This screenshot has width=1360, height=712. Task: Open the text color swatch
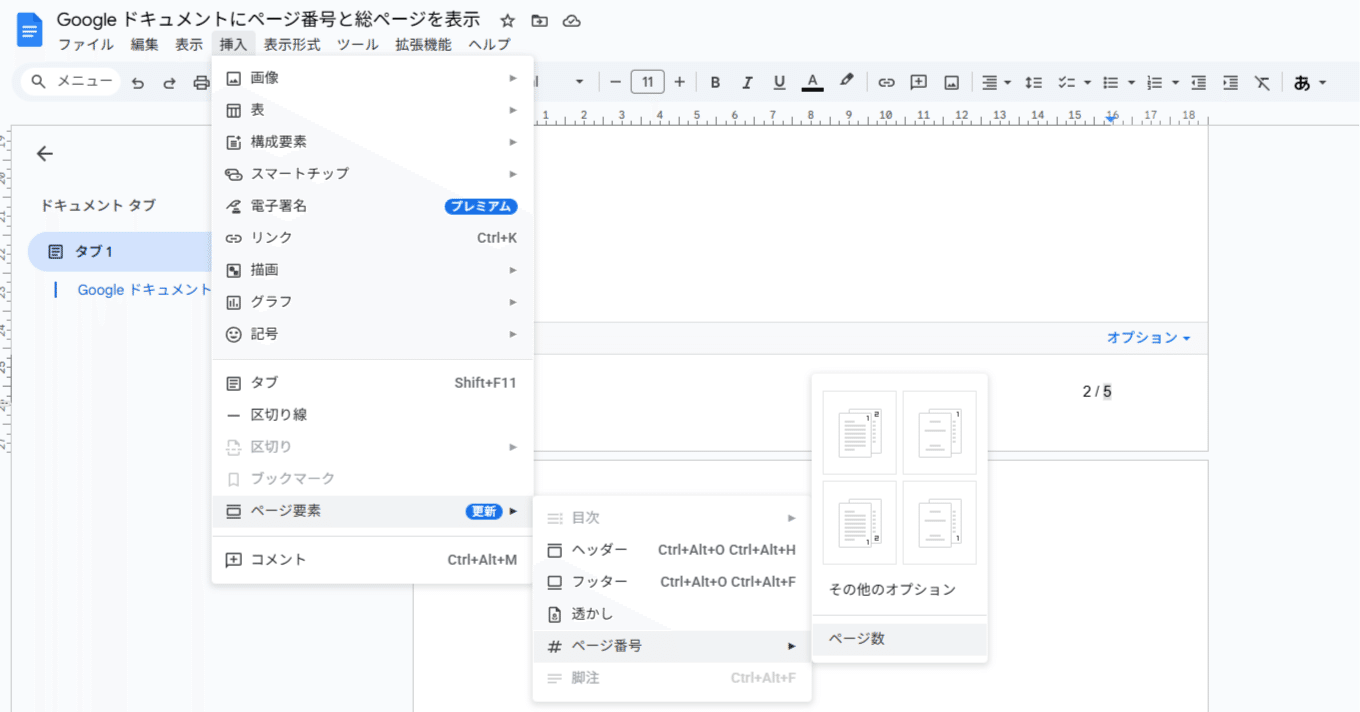pyautogui.click(x=813, y=81)
